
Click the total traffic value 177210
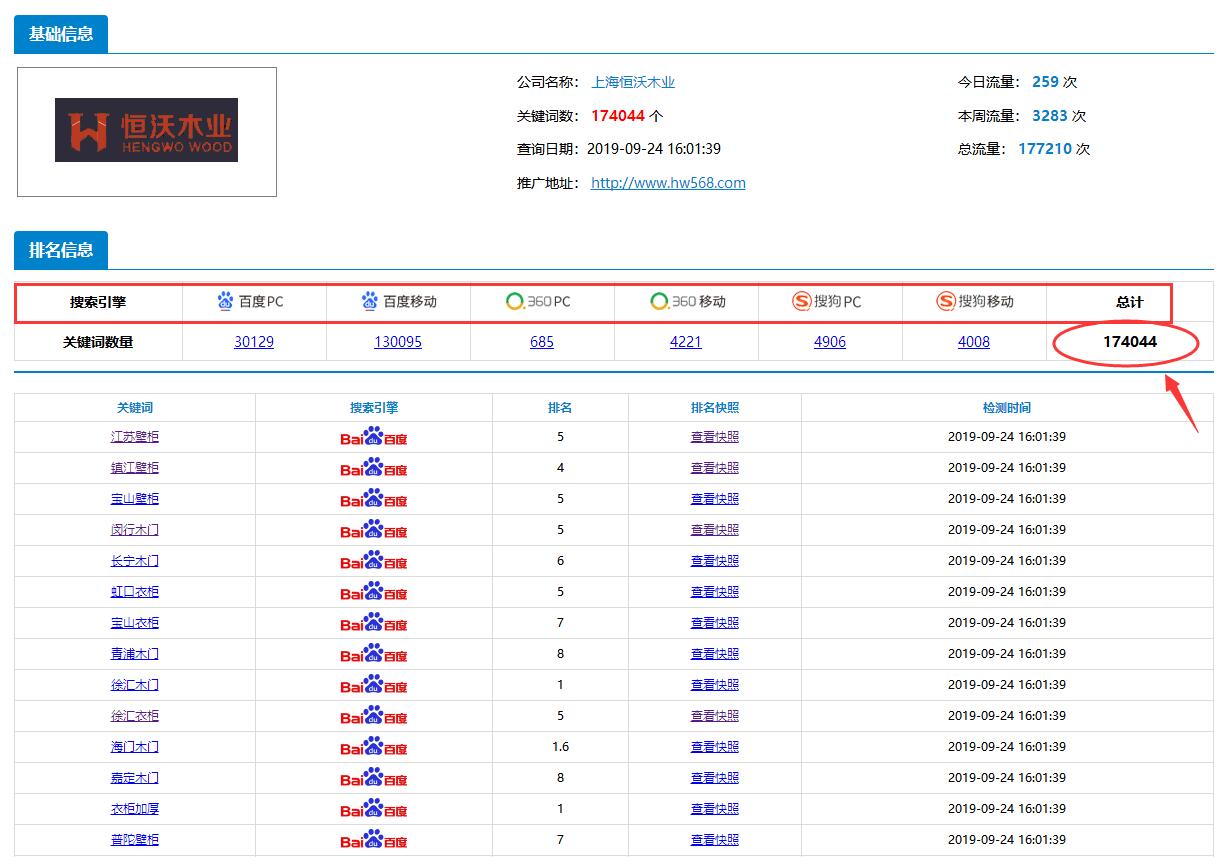1045,149
